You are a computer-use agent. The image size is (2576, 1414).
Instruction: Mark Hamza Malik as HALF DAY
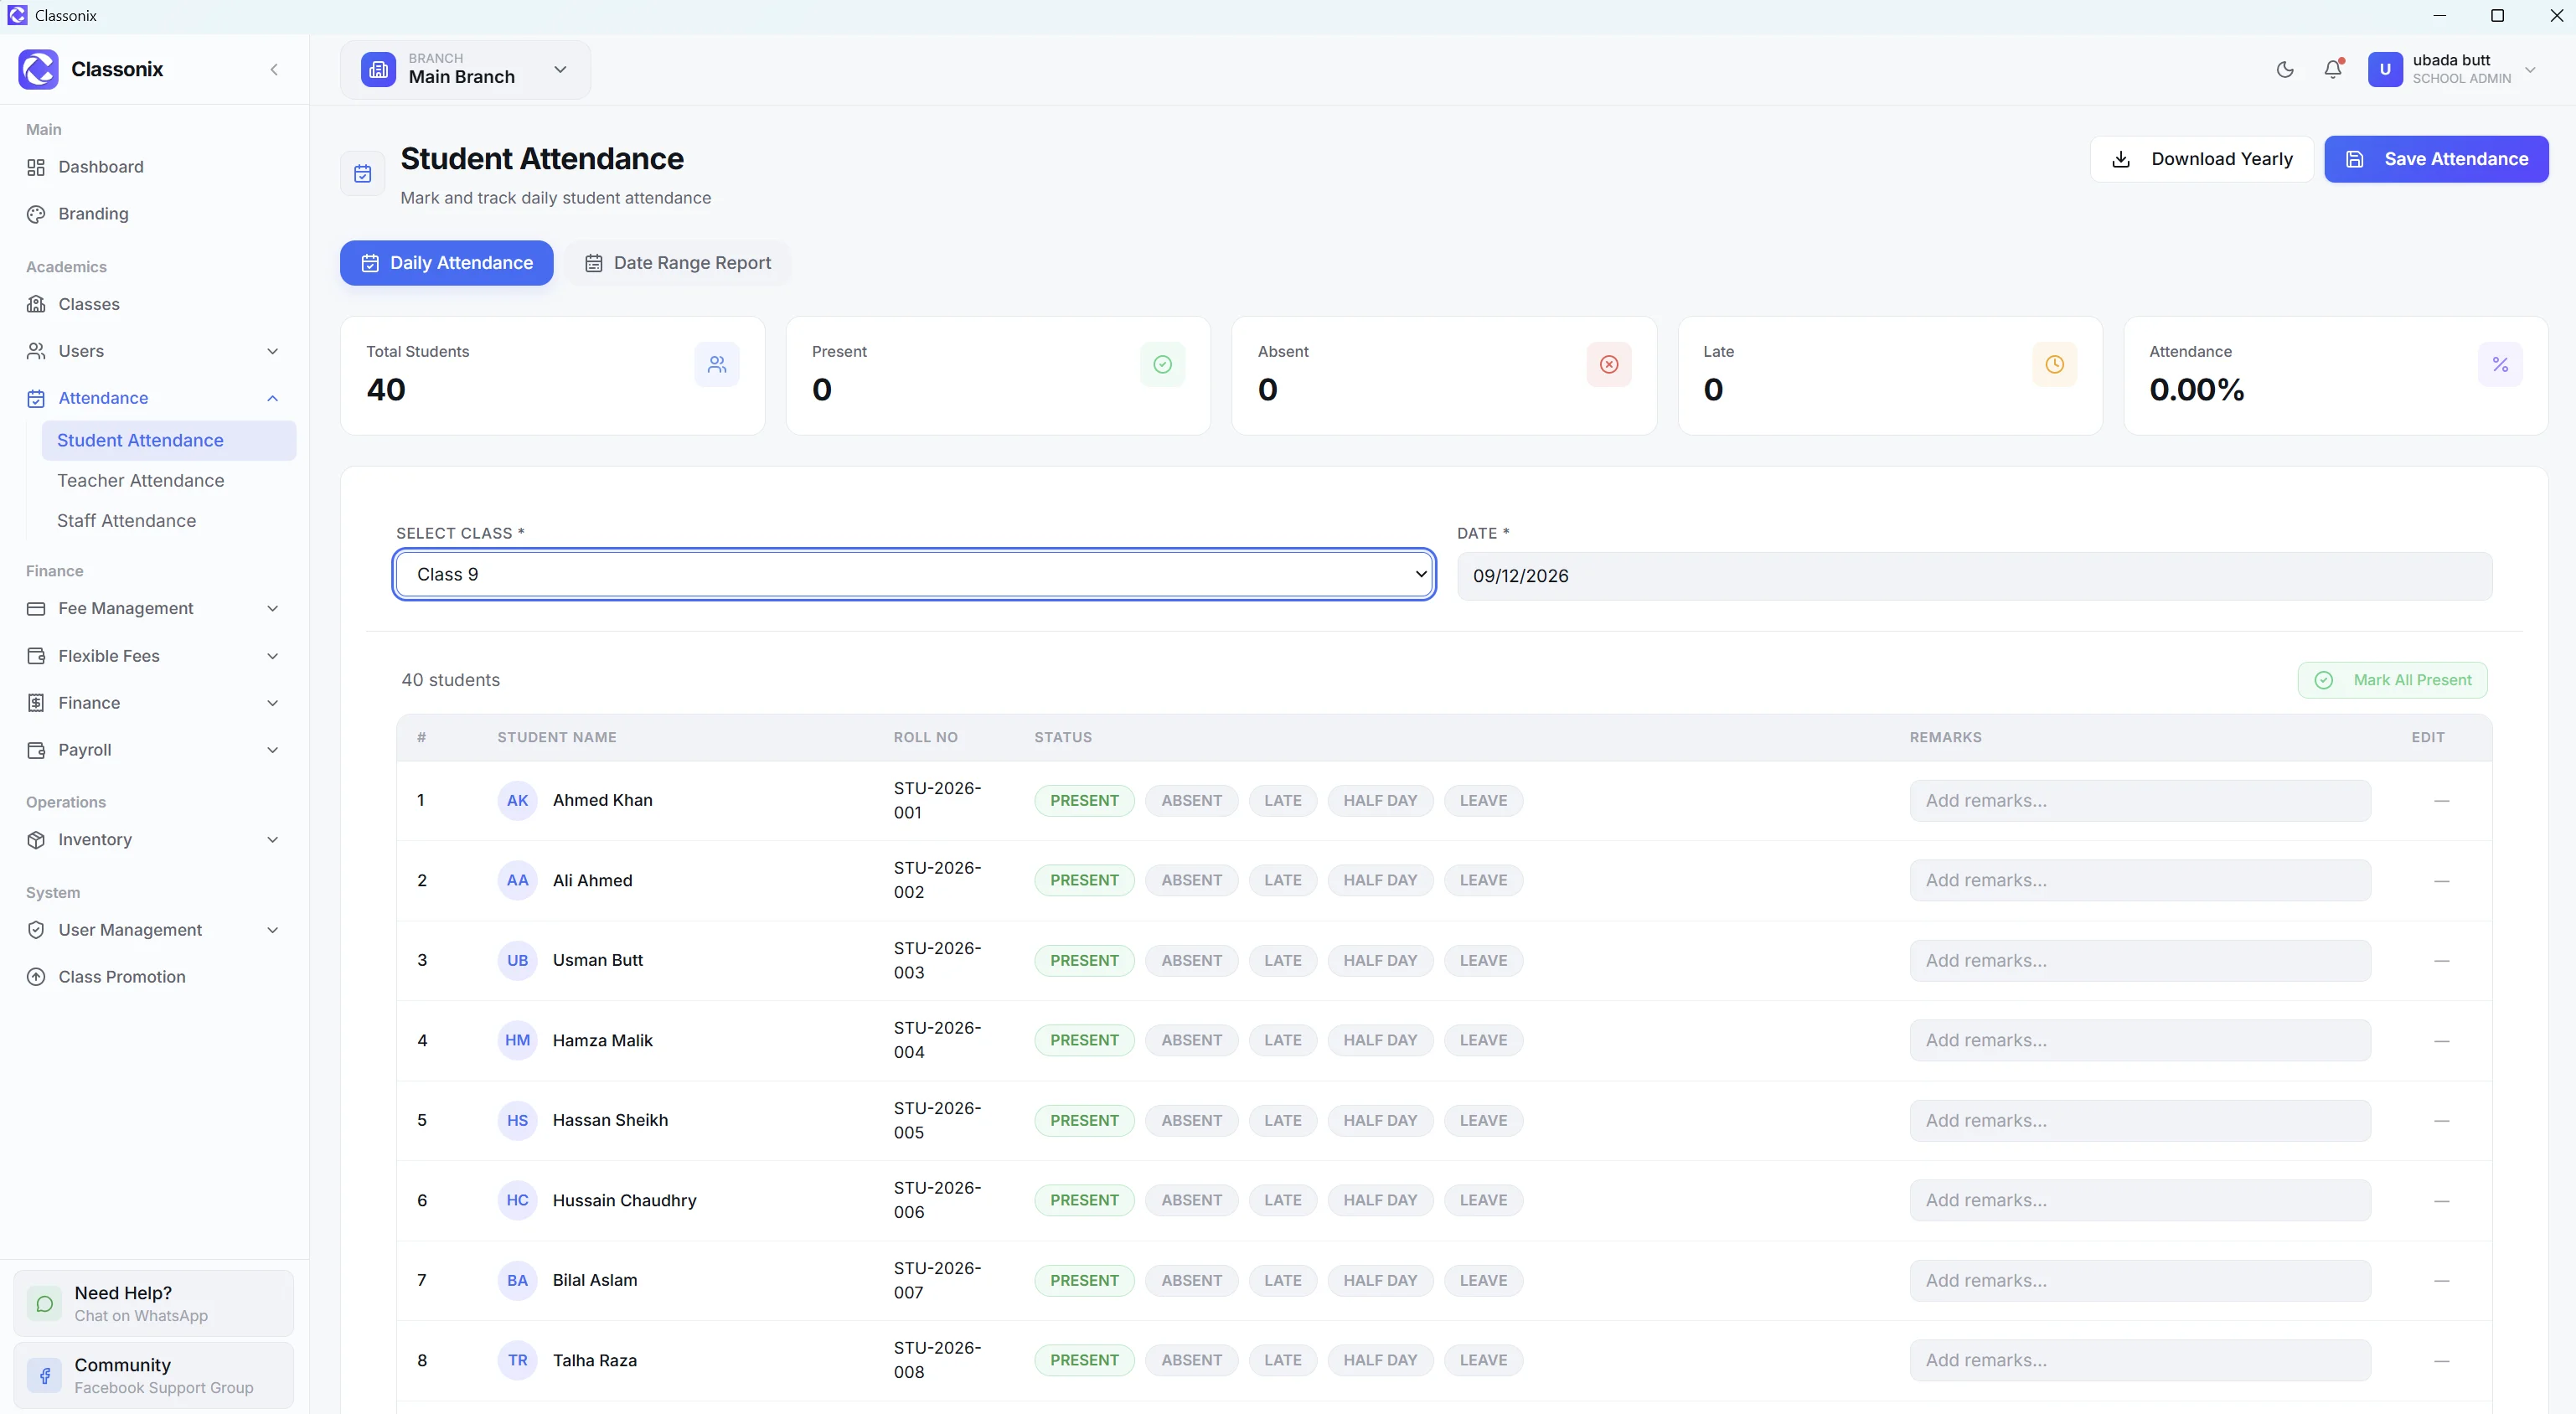(x=1380, y=1040)
